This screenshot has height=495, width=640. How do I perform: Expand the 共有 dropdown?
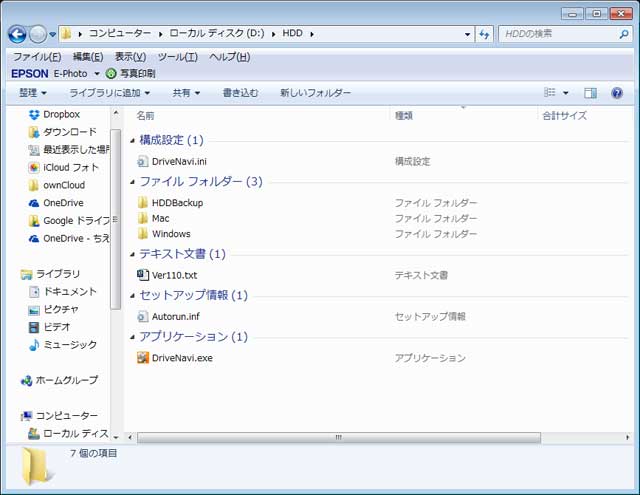(x=186, y=93)
